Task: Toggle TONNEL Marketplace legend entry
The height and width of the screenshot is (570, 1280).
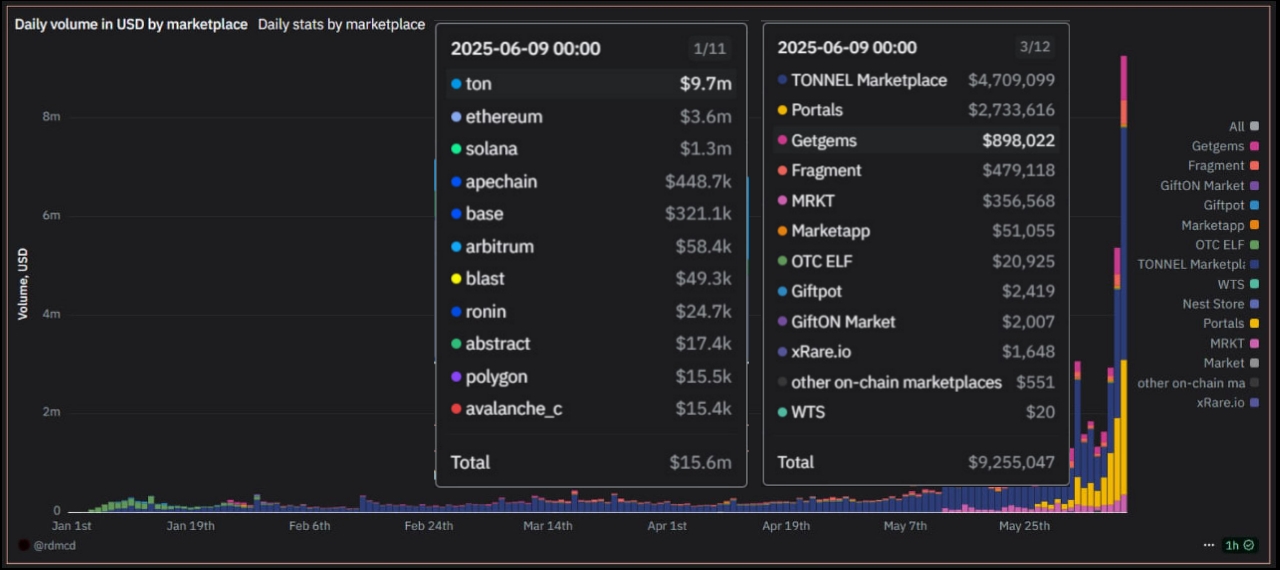Action: [1198, 264]
